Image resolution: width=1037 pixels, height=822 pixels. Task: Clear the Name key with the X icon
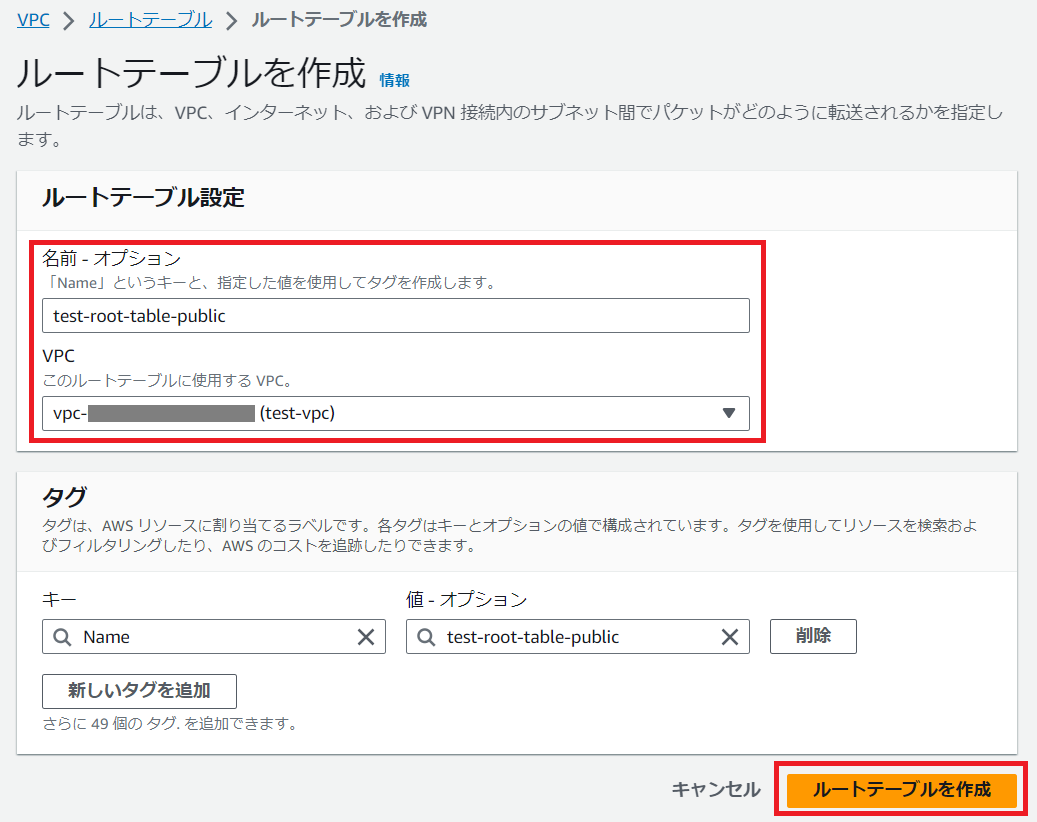coord(366,637)
